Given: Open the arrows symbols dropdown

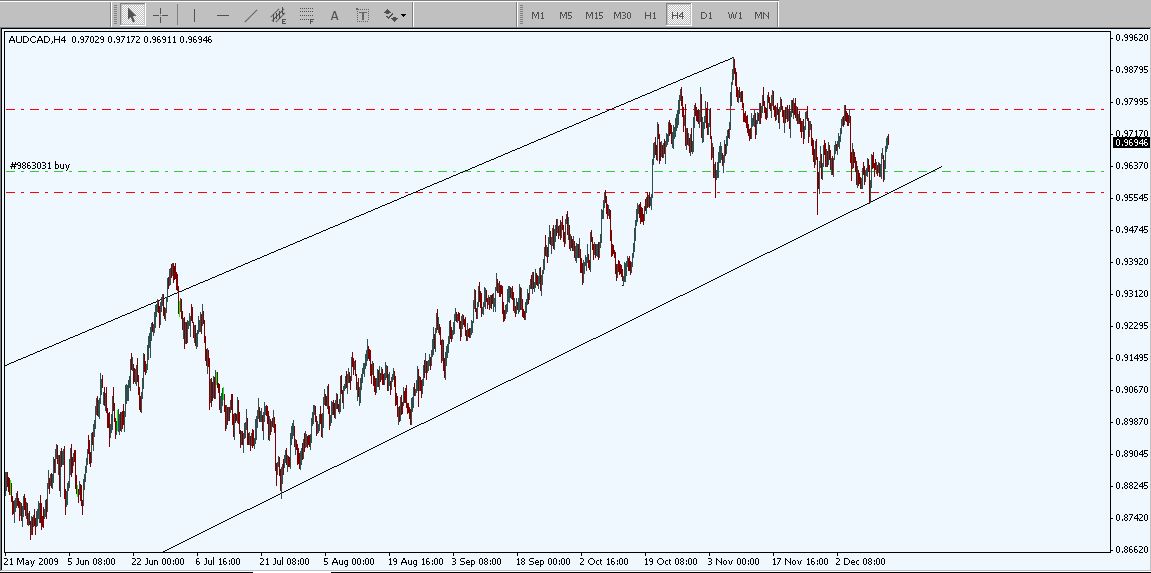Looking at the screenshot, I should 395,15.
